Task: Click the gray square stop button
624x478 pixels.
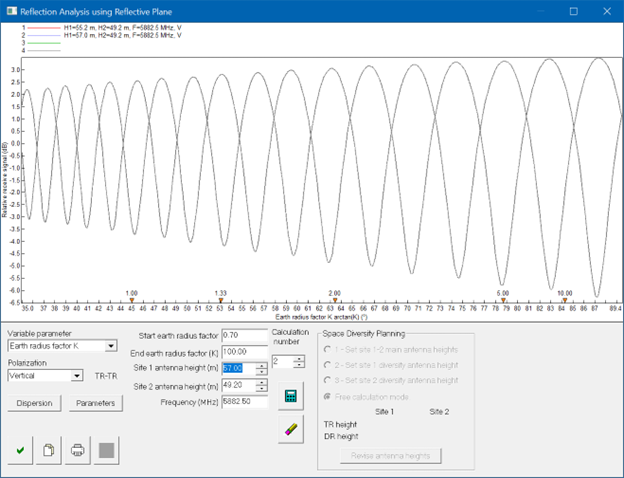Action: pyautogui.click(x=108, y=451)
